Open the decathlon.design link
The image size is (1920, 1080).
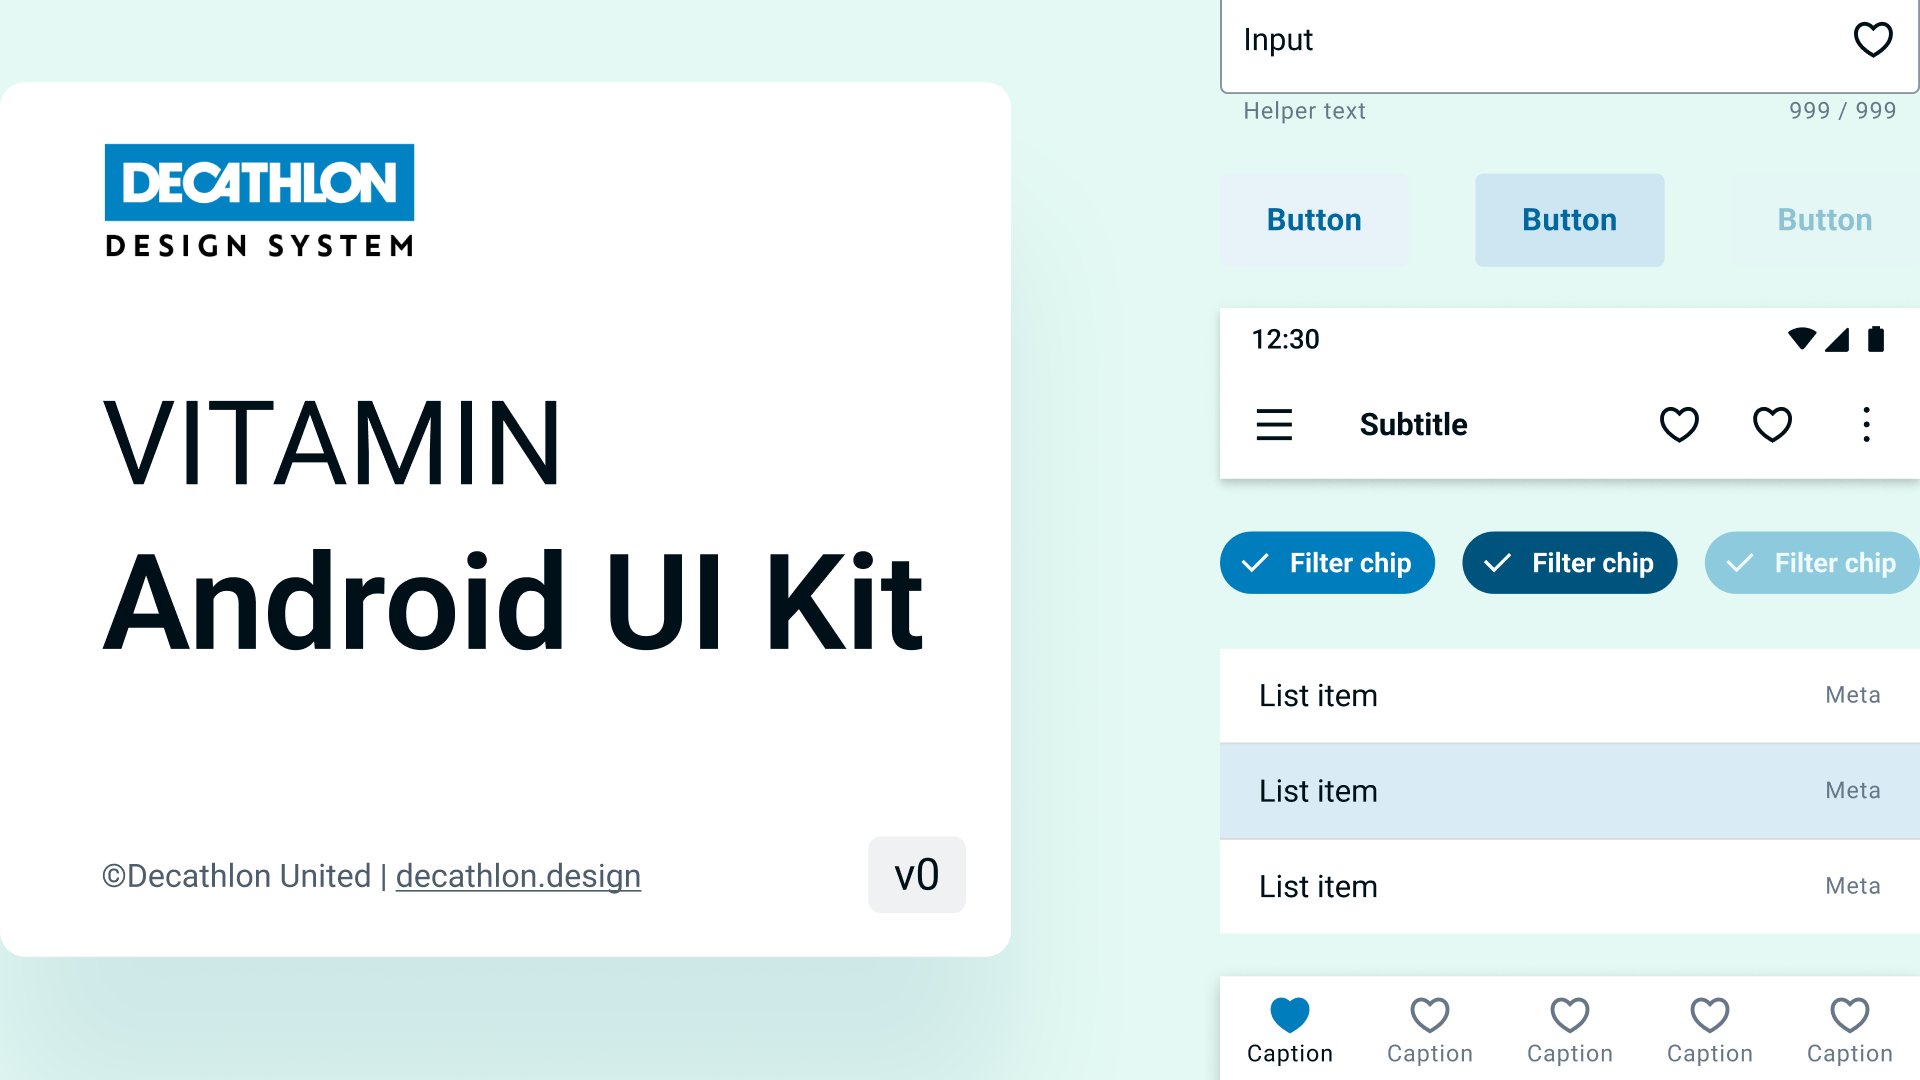click(518, 876)
